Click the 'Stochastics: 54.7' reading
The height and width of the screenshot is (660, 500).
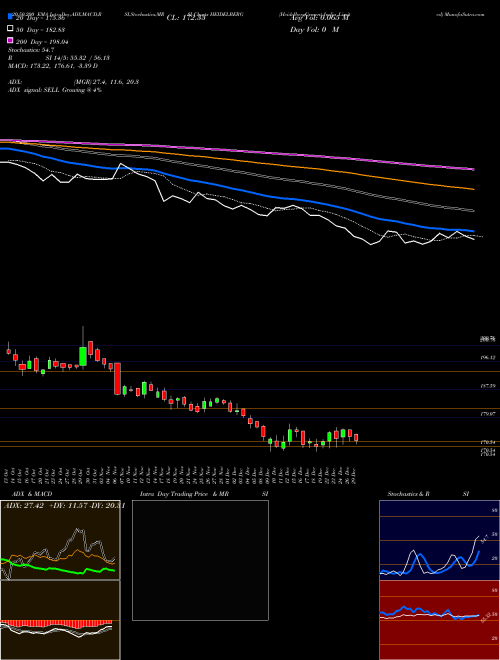click(x=32, y=50)
